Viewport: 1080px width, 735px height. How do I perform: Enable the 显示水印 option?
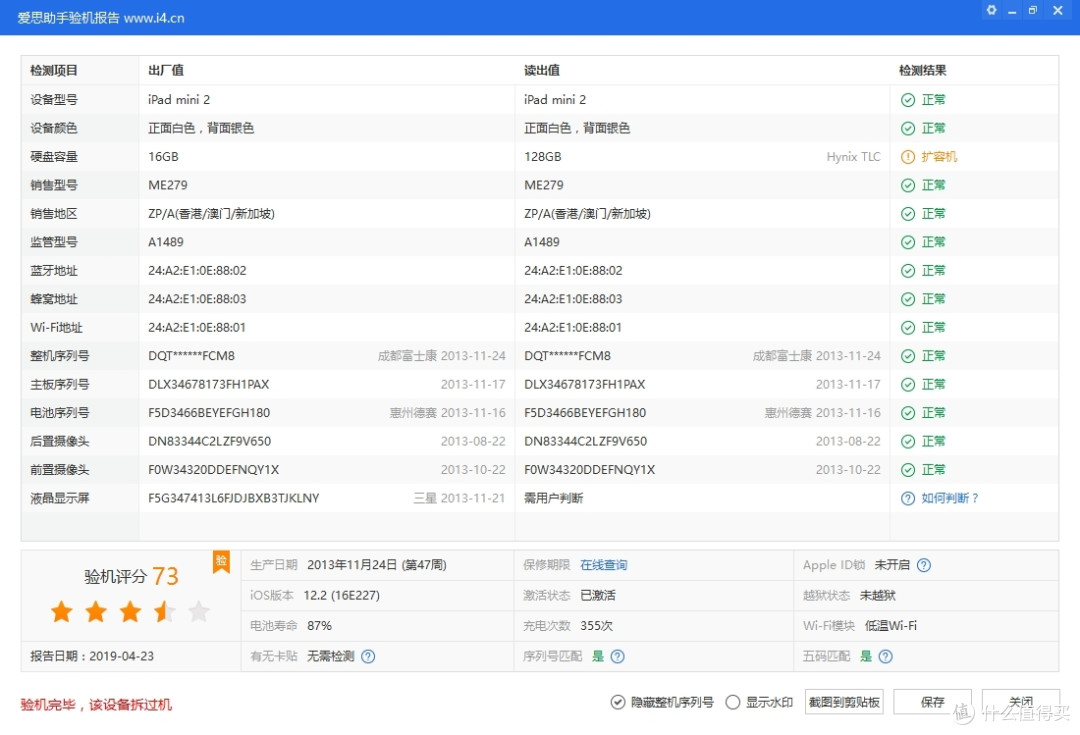tap(733, 702)
